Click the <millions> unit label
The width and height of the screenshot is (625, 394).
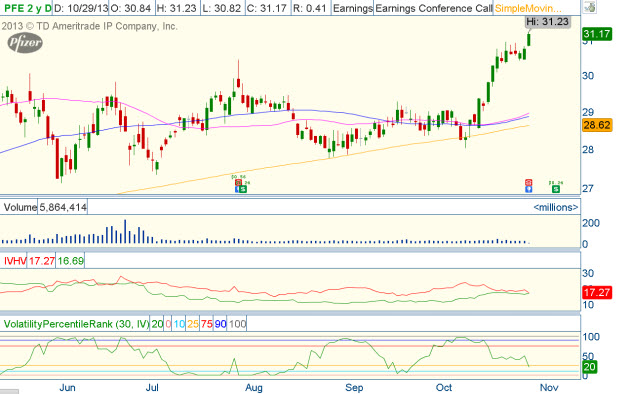tap(556, 207)
